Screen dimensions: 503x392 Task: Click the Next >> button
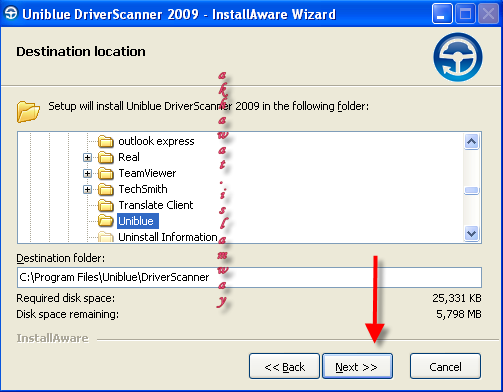357,366
